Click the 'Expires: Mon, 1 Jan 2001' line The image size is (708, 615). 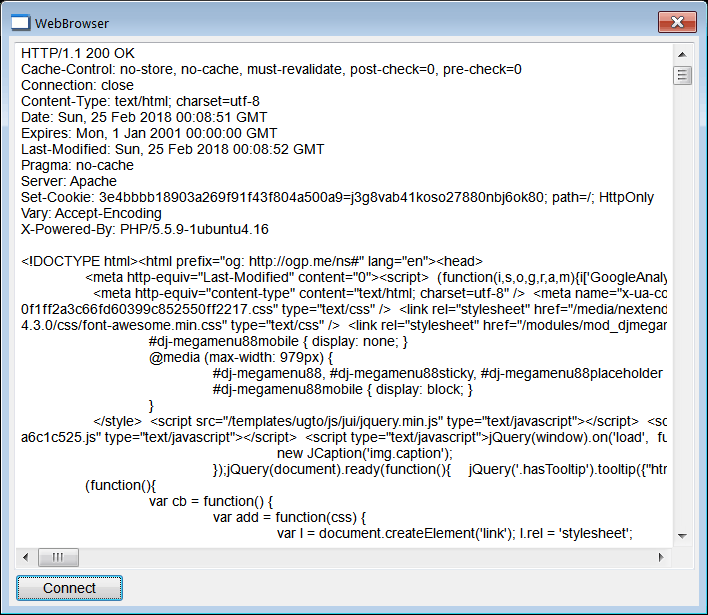pos(149,133)
